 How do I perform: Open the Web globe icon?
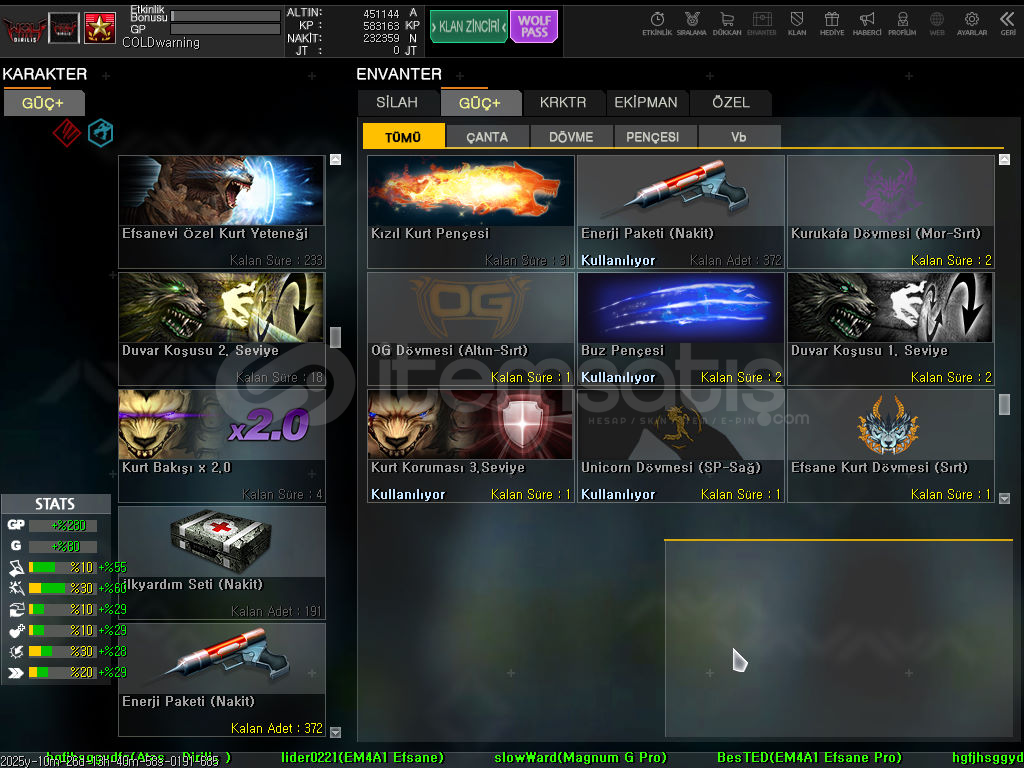[x=936, y=24]
